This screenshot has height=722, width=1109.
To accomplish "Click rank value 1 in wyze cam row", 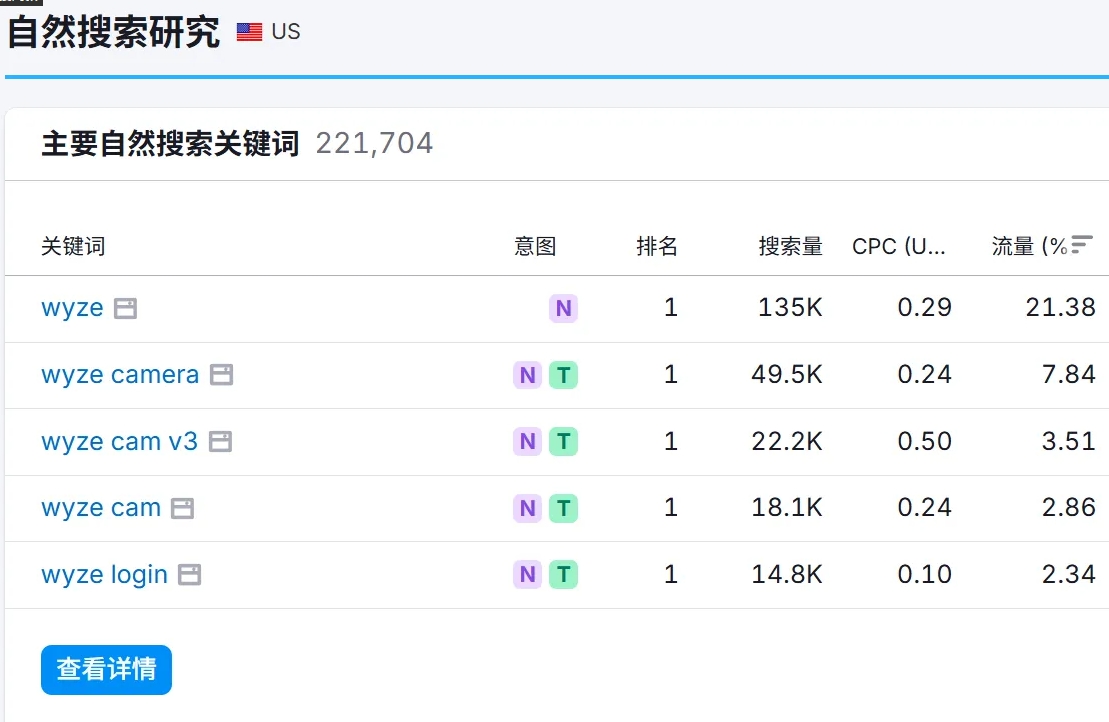I will 670,507.
